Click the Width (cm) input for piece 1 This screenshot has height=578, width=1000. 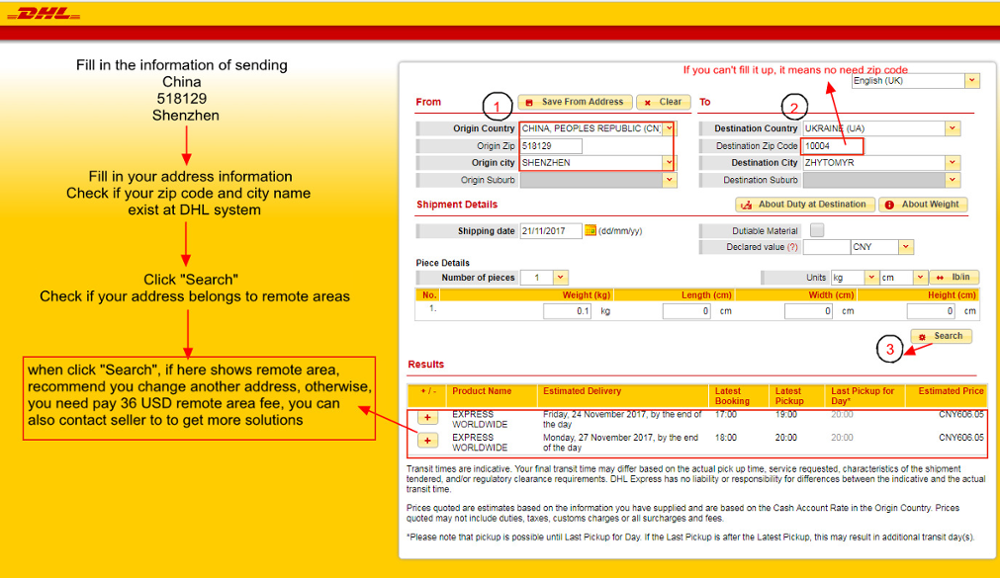809,311
